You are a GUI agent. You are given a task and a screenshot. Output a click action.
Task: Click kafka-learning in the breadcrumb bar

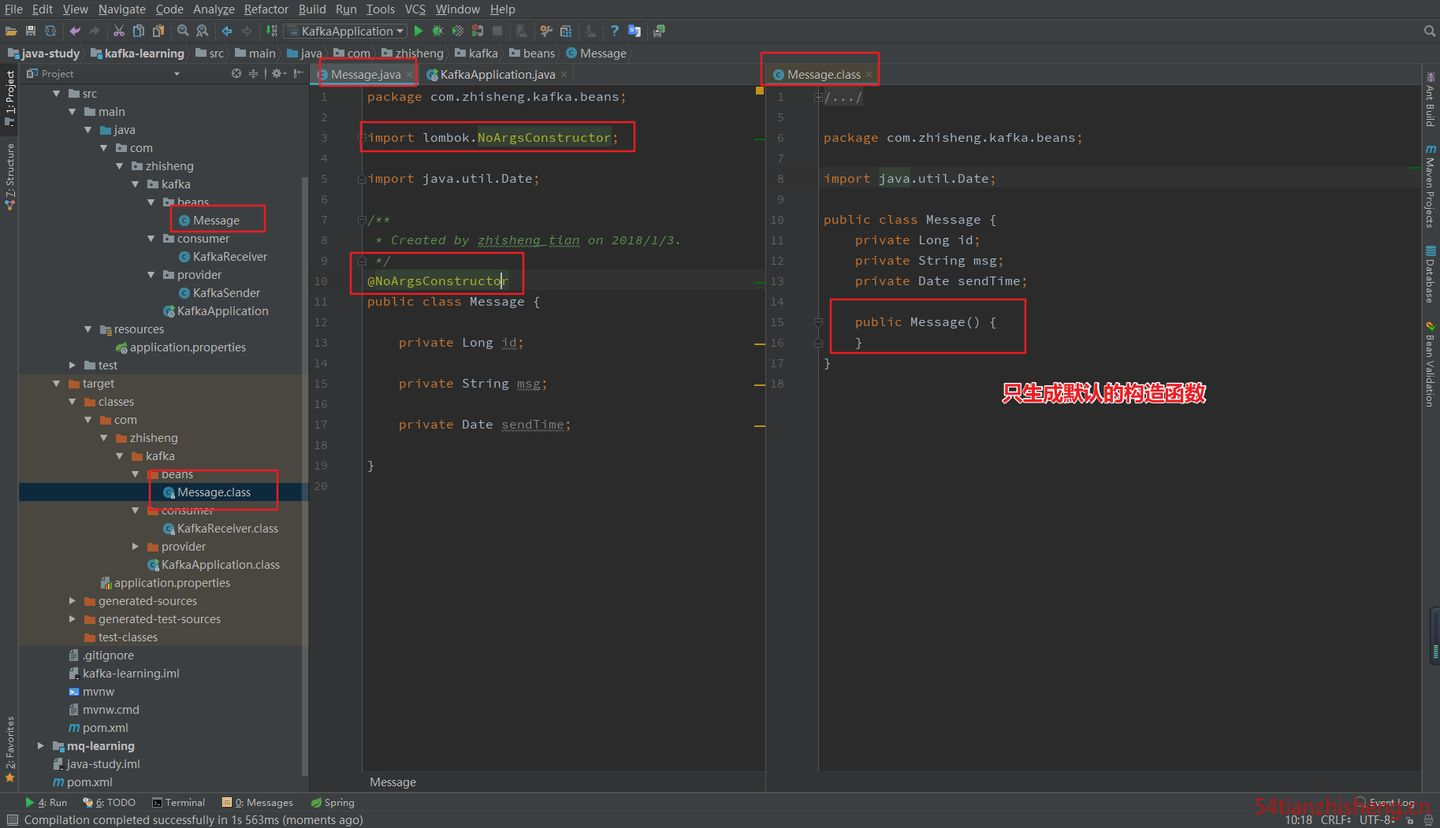tap(137, 53)
